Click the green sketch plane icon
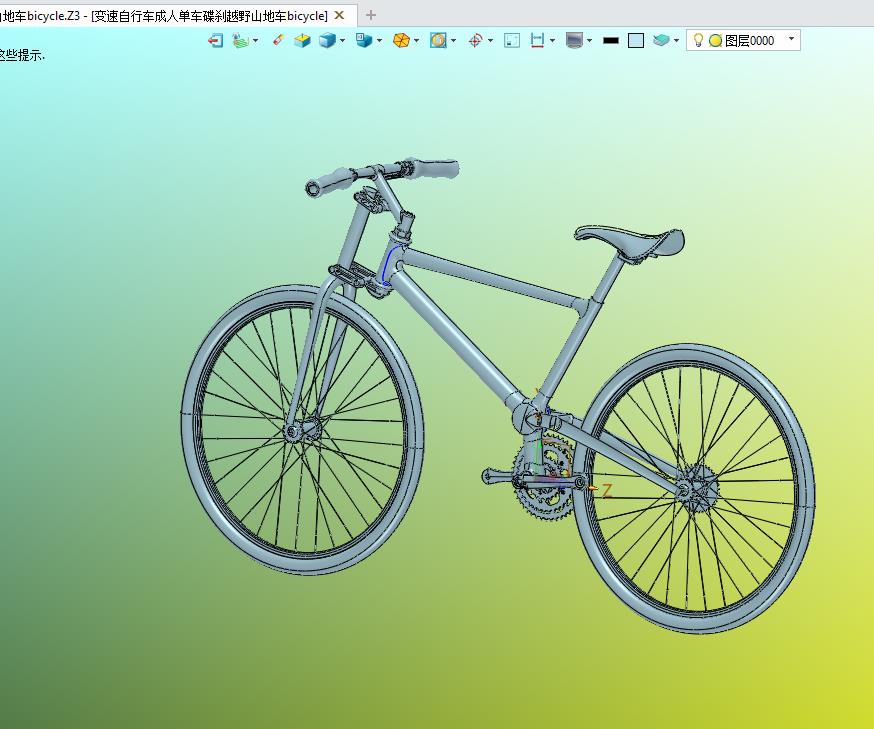The height and width of the screenshot is (729, 874). tap(240, 40)
